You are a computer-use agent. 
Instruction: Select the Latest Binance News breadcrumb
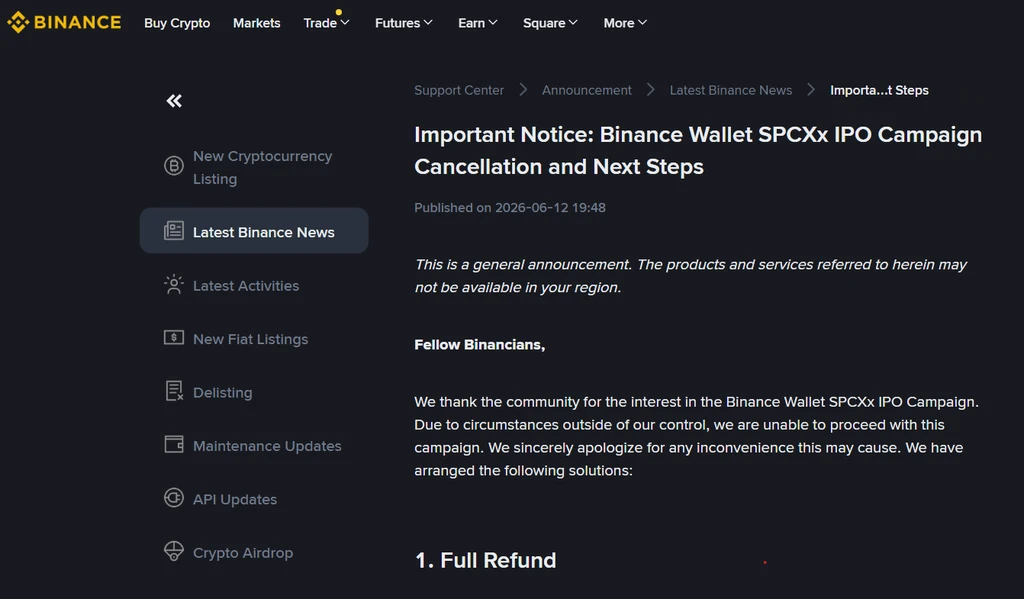(x=731, y=90)
